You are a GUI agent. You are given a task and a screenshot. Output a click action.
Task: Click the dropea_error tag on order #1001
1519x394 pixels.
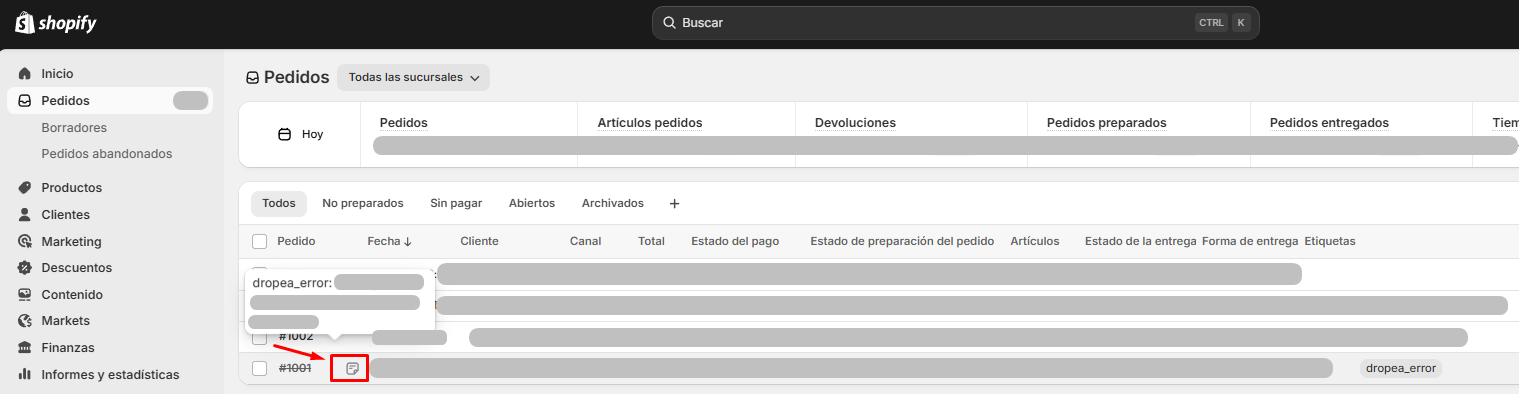(x=1401, y=368)
